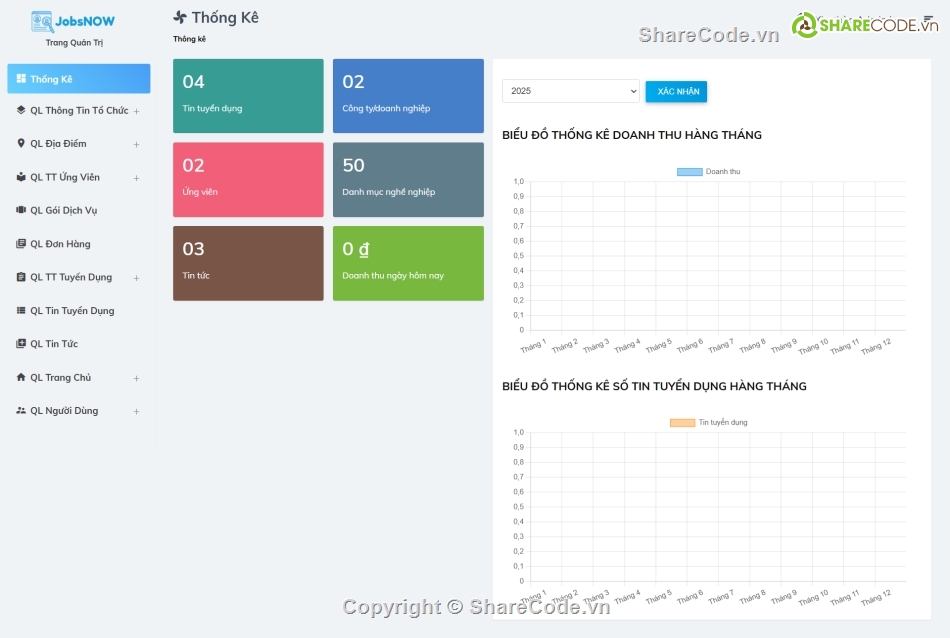
Task: Click the QL Tin Tức news icon
Action: (x=21, y=344)
